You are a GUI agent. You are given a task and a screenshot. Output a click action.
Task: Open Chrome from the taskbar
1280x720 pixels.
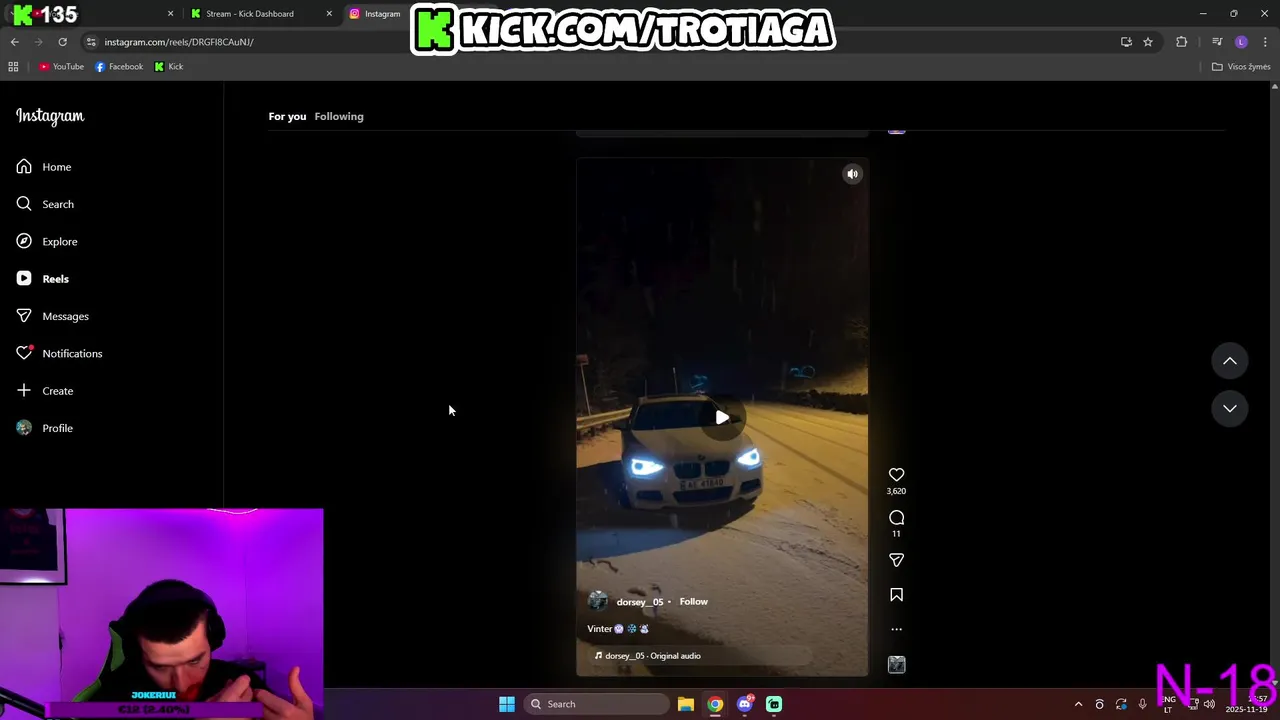pos(715,704)
